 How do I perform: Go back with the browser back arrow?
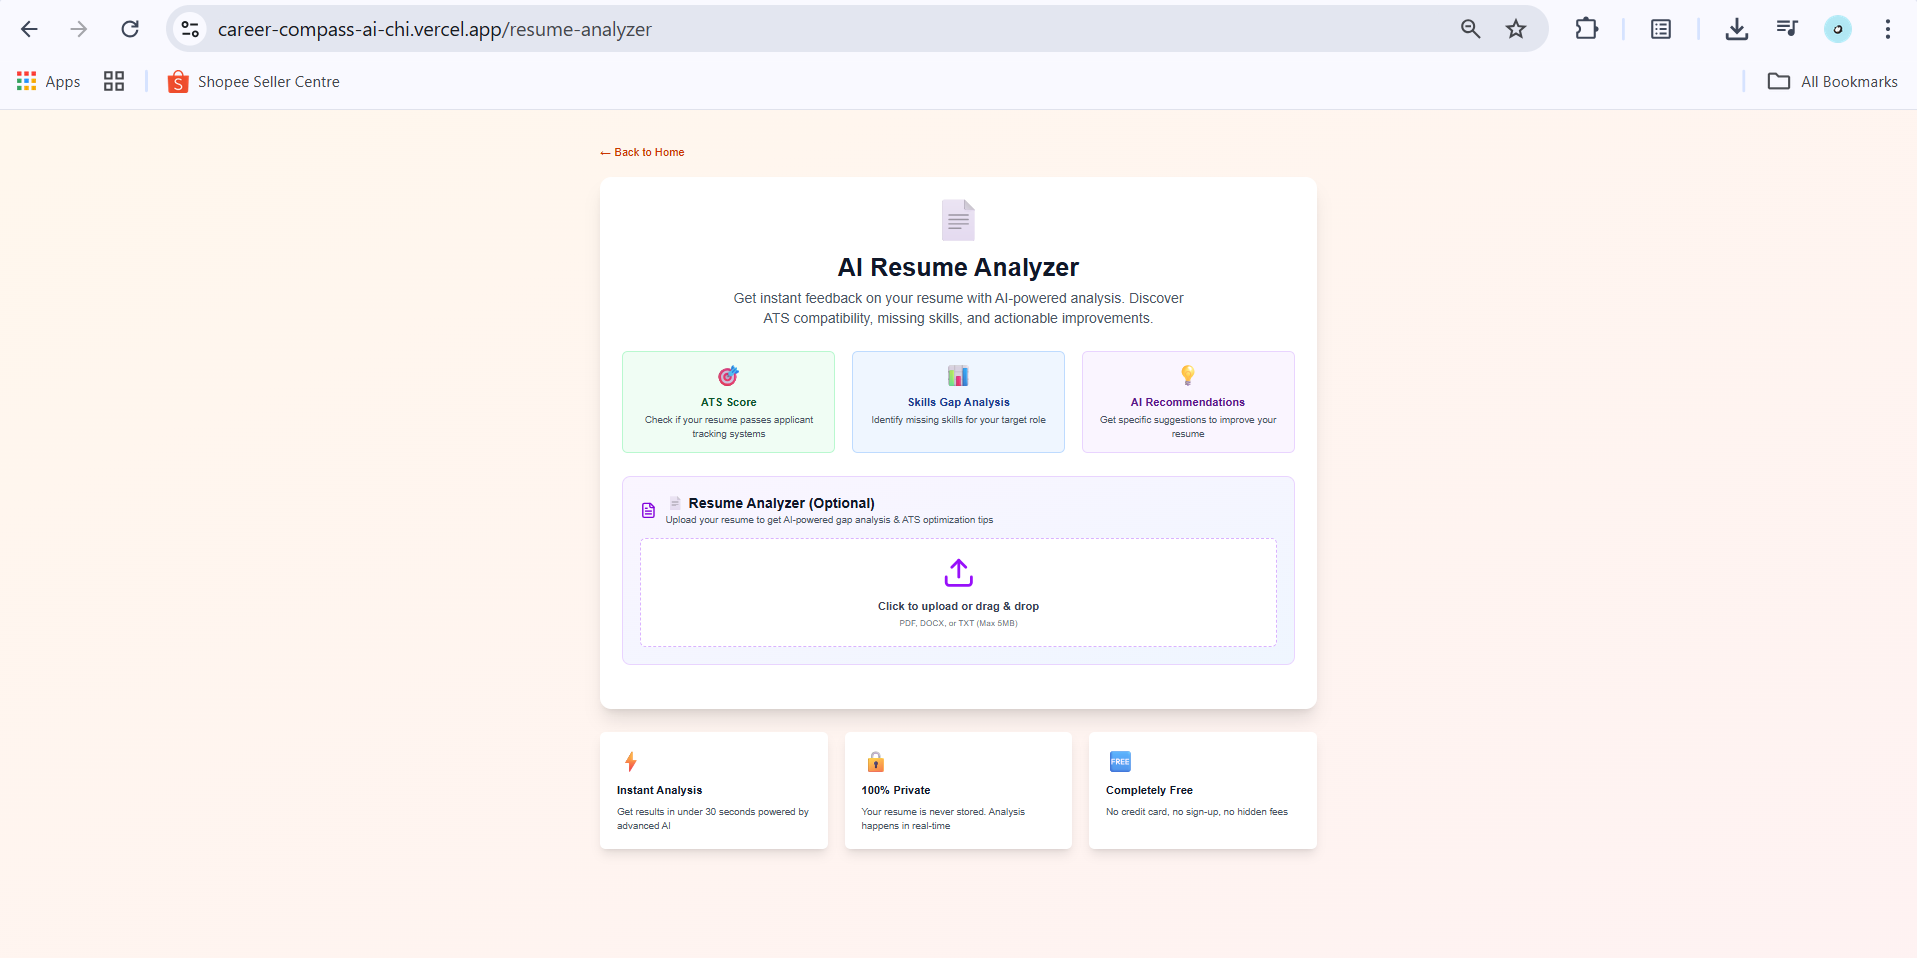point(30,29)
